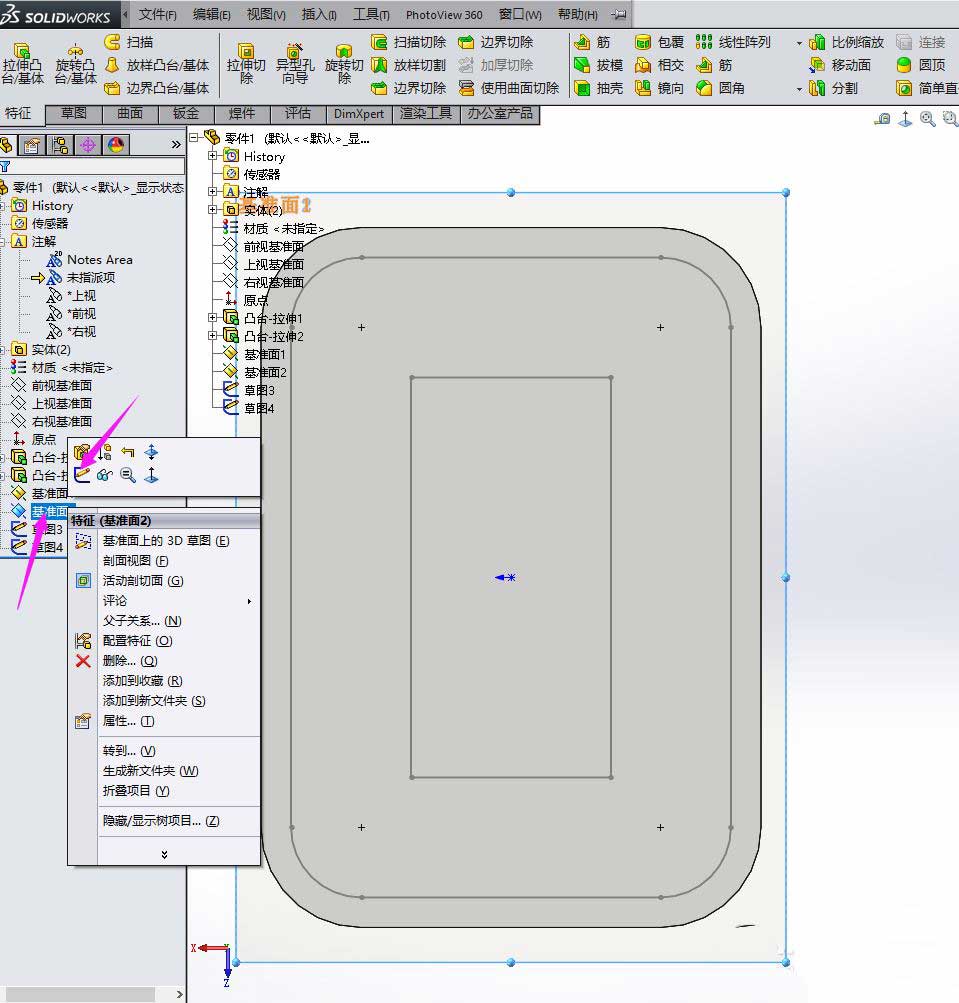This screenshot has width=959, height=1003.
Task: Switch to the 渲染工具 tab
Action: pos(426,114)
